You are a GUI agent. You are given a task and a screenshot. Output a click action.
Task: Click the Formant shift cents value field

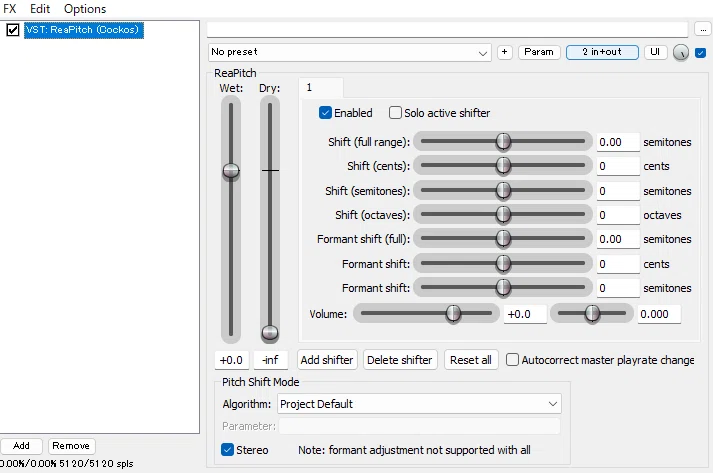[618, 264]
